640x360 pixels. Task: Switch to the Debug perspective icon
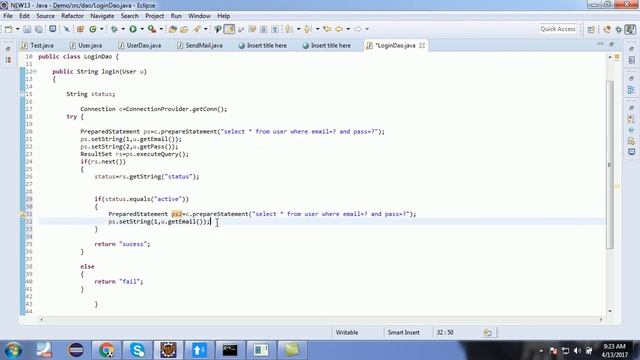(619, 29)
